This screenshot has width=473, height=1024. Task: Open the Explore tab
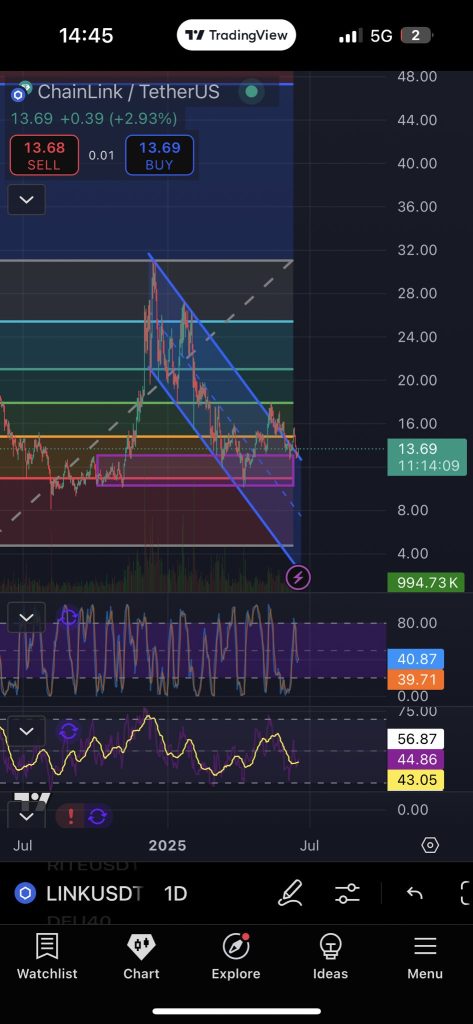point(236,957)
